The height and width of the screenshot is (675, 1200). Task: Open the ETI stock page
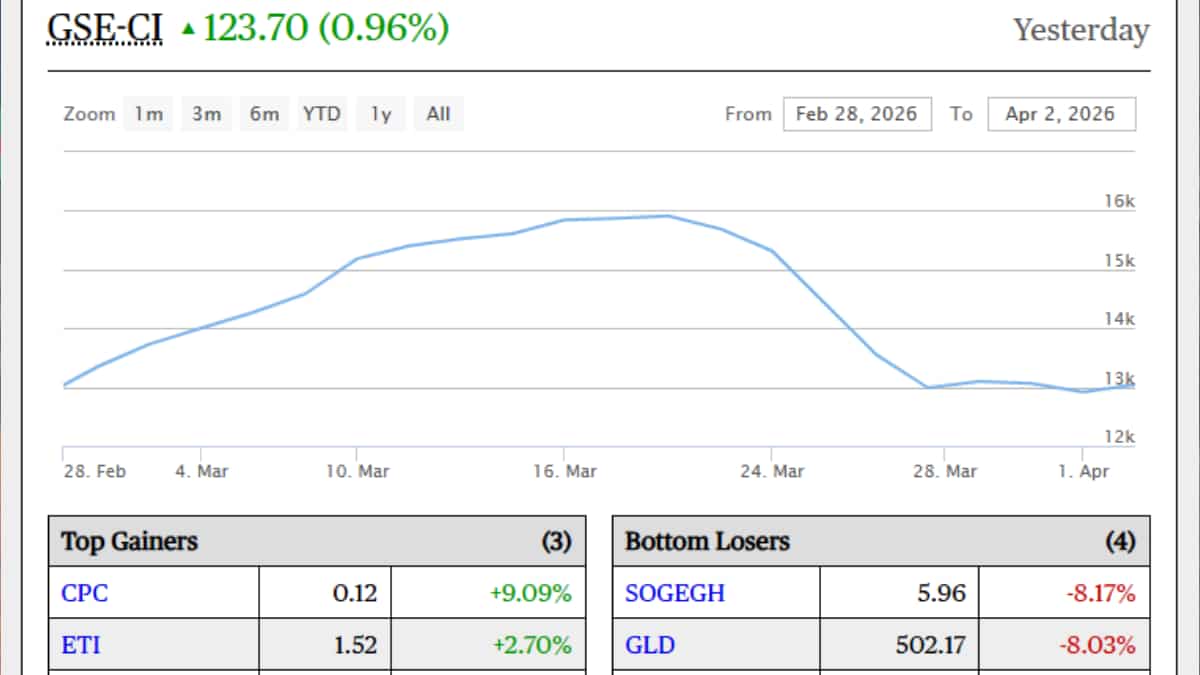point(82,645)
